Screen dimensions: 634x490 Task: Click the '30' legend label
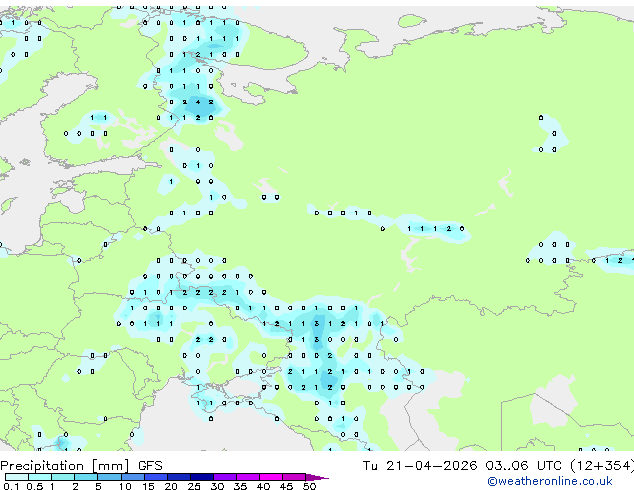[218, 486]
